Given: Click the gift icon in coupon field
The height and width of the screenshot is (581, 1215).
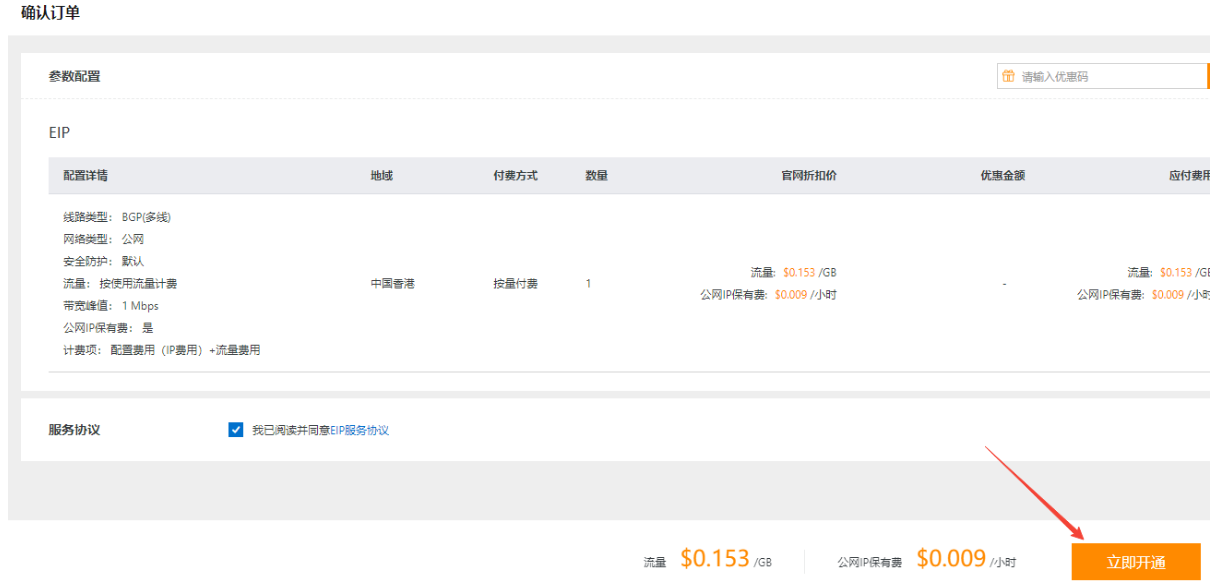Looking at the screenshot, I should click(x=1008, y=76).
